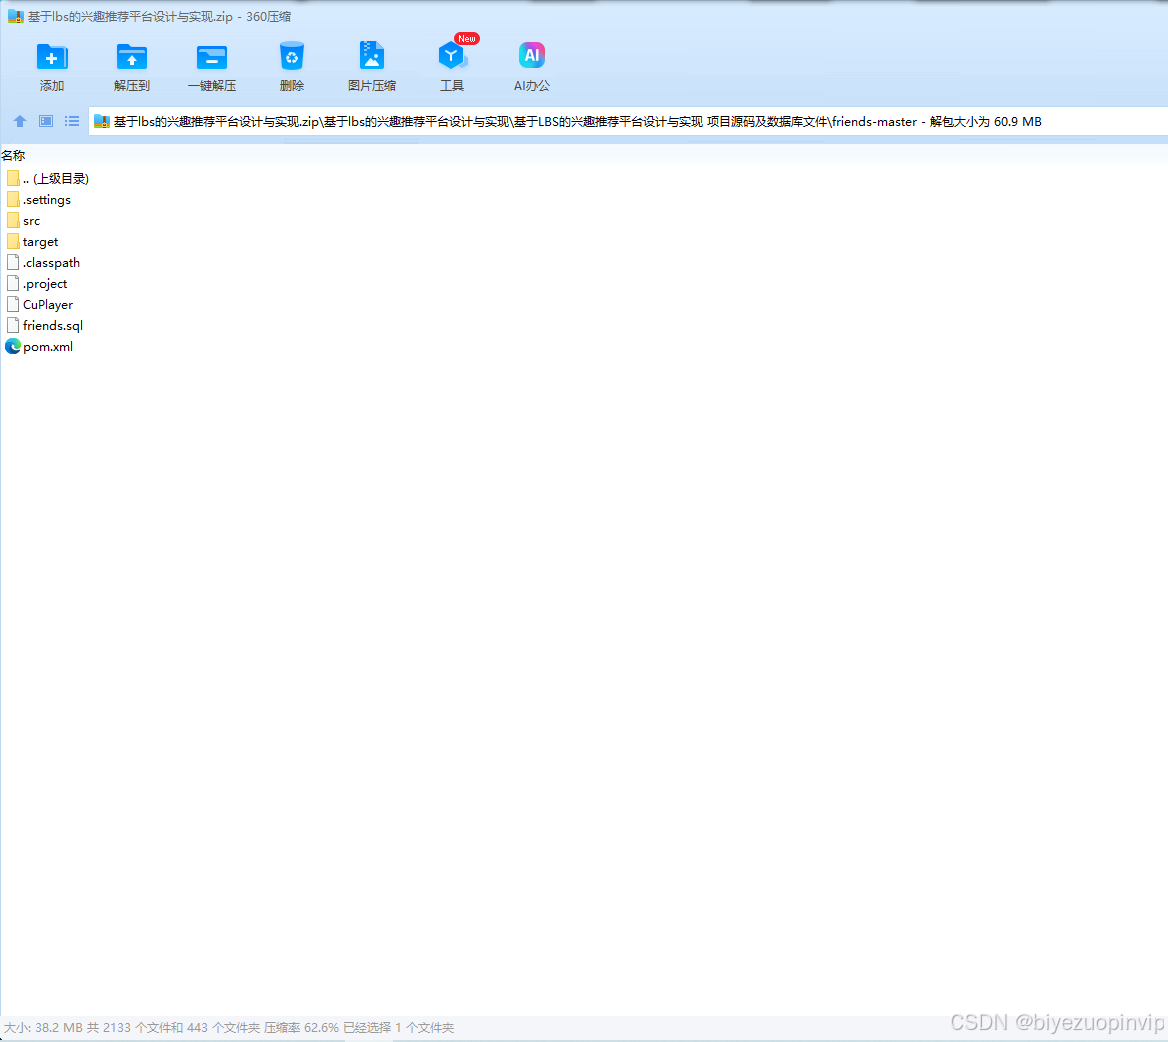Open the 图片压缩 image compression tool

372,57
